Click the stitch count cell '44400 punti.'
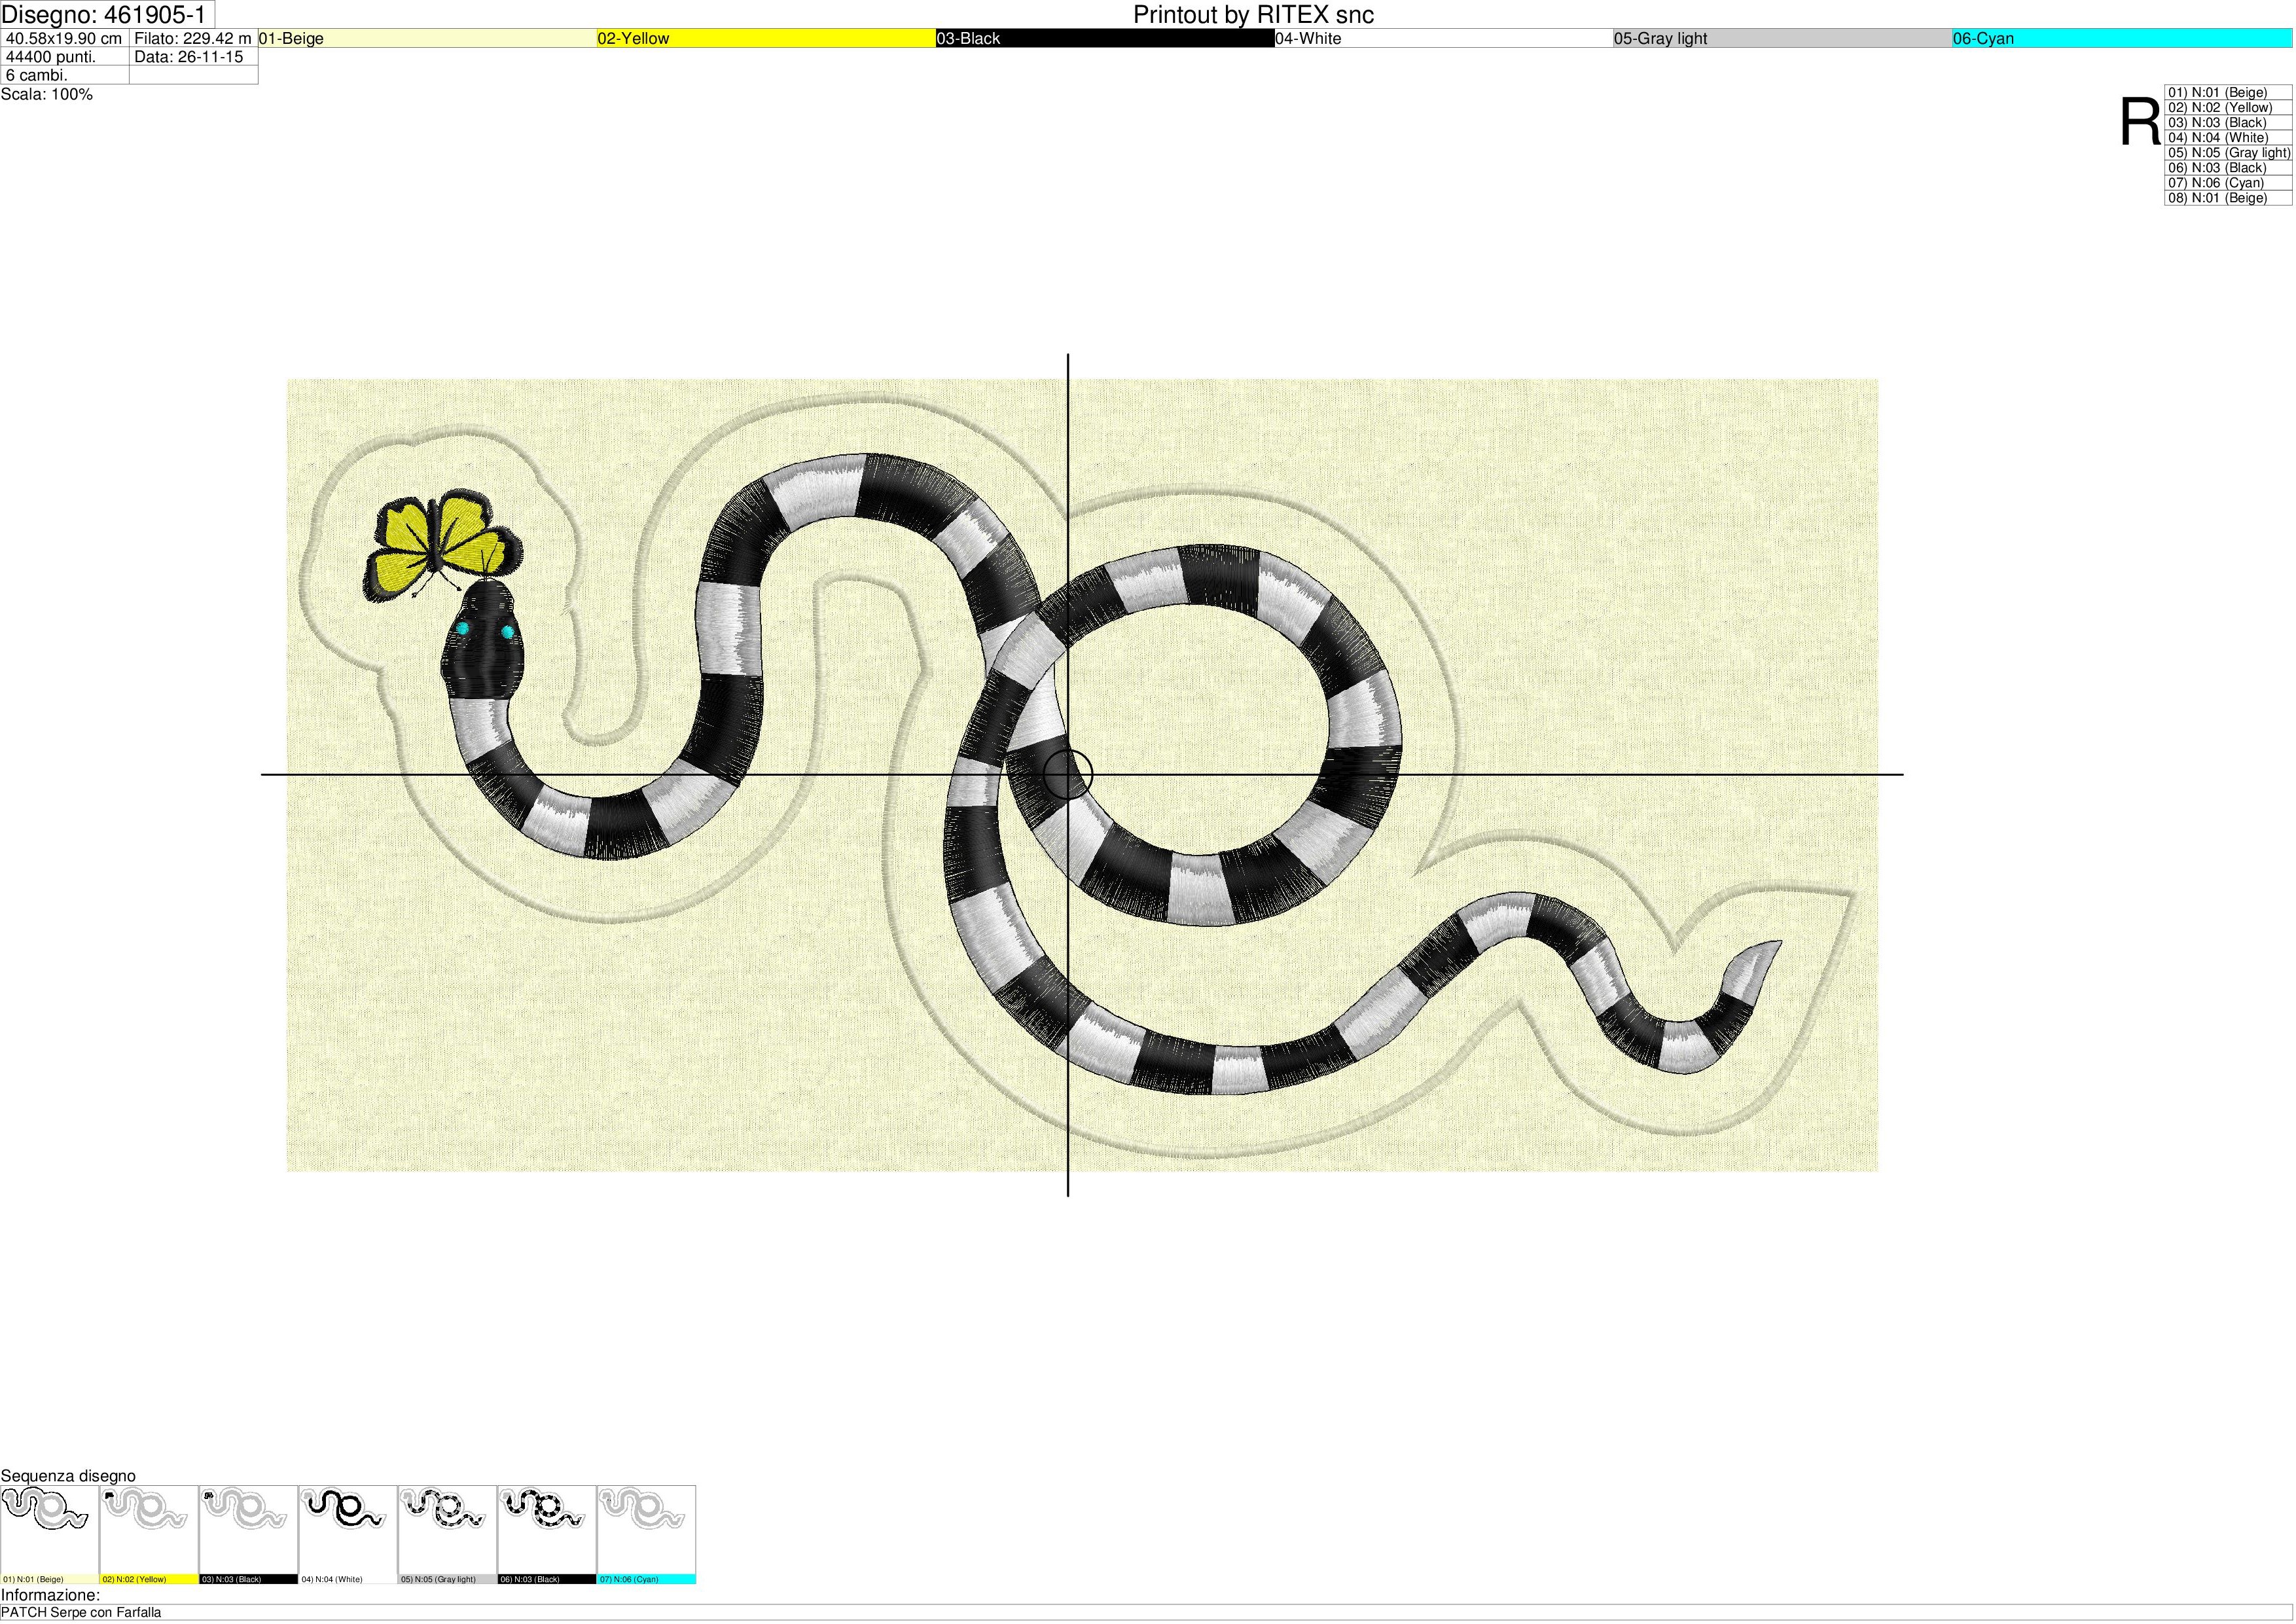2296x1624 pixels. coord(65,57)
